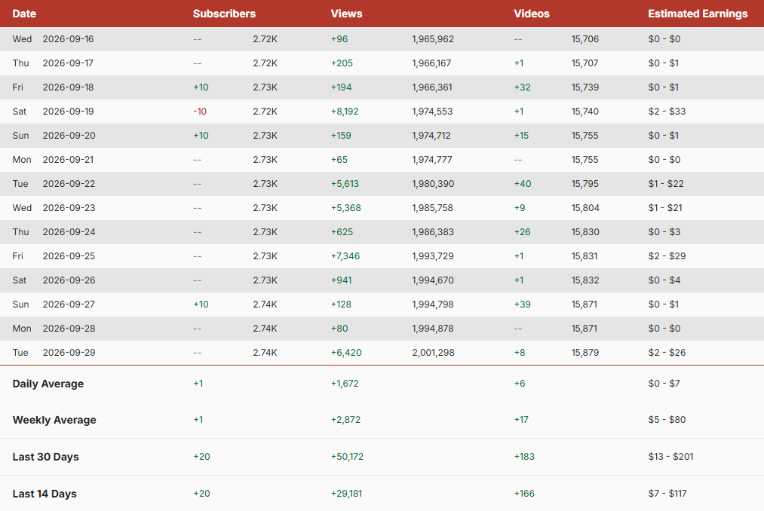Click the Views column header

tap(346, 14)
